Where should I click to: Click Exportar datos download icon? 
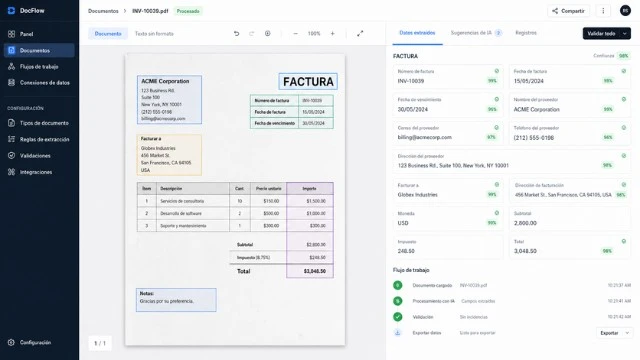click(398, 333)
